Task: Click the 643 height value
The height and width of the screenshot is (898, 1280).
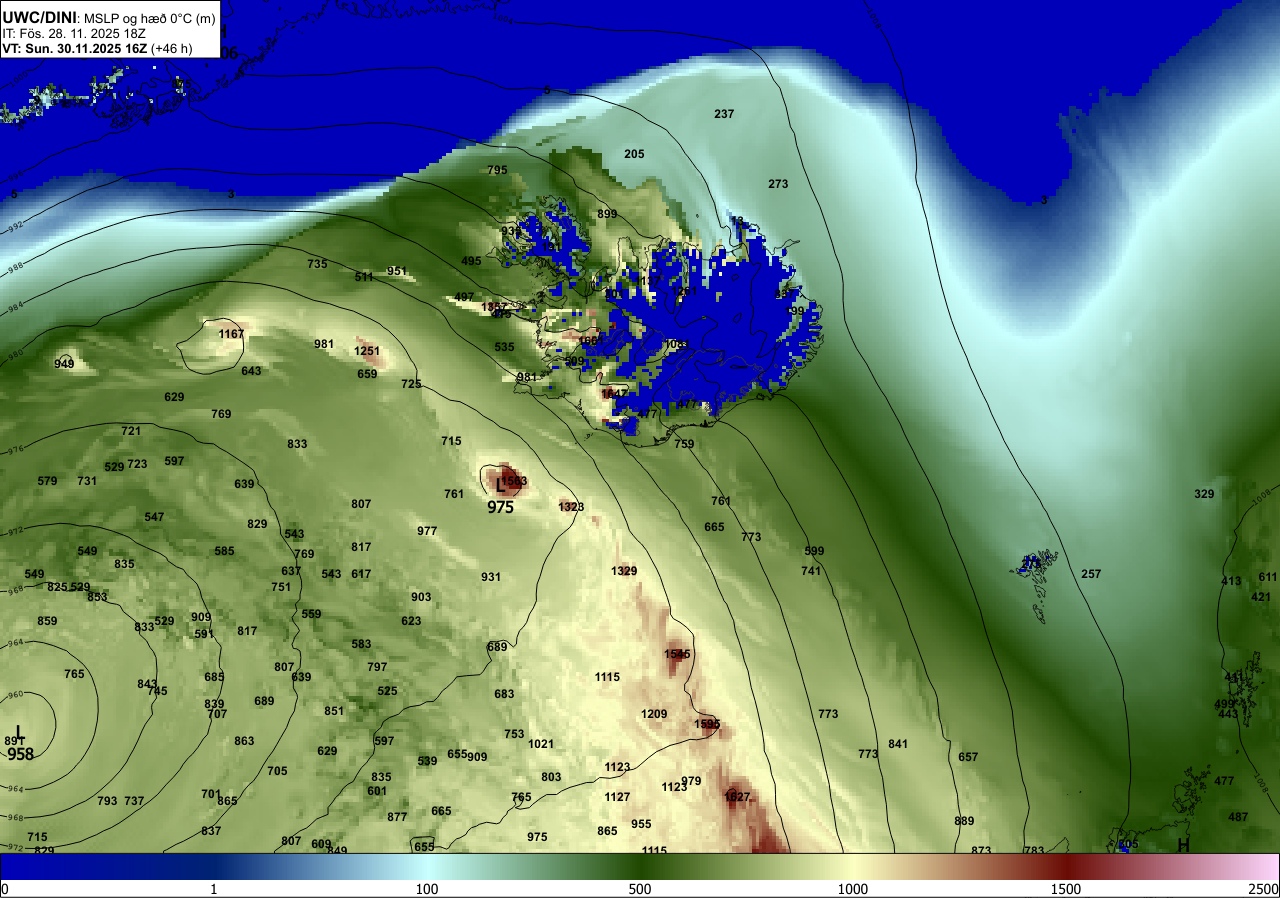Action: pyautogui.click(x=251, y=371)
